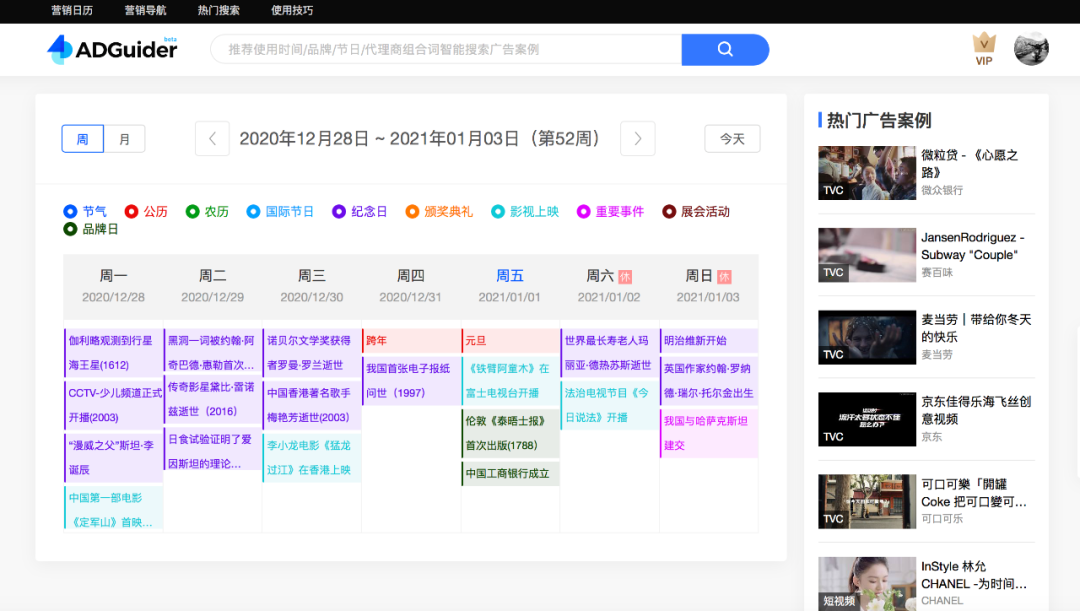The width and height of the screenshot is (1080, 611).
Task: Select the 元旦 event on Friday
Action: pos(510,340)
